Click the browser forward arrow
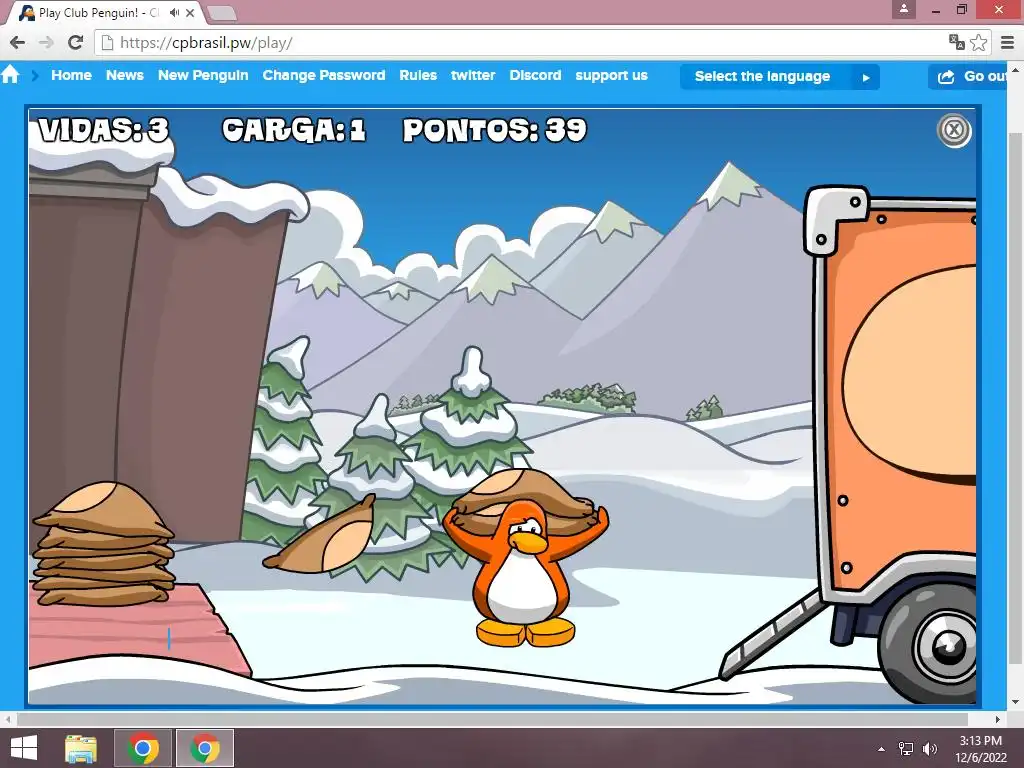The image size is (1024, 768). tap(46, 42)
